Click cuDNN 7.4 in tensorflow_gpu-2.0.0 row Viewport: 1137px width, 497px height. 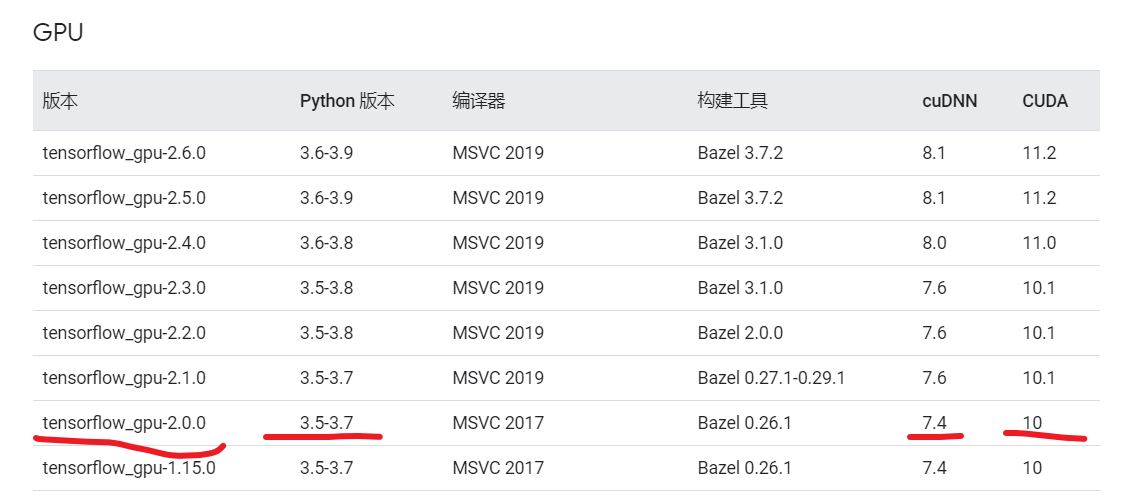[934, 423]
